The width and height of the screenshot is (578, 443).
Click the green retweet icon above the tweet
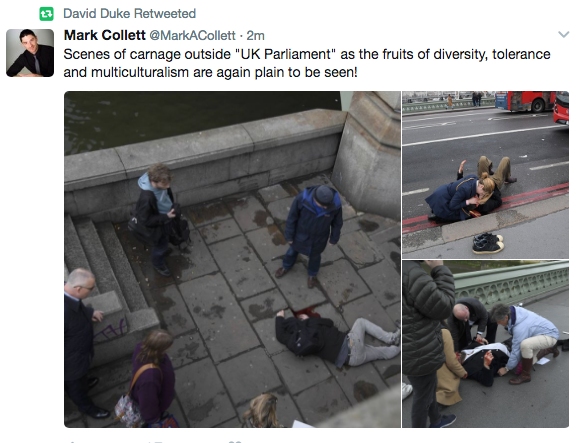pyautogui.click(x=46, y=14)
